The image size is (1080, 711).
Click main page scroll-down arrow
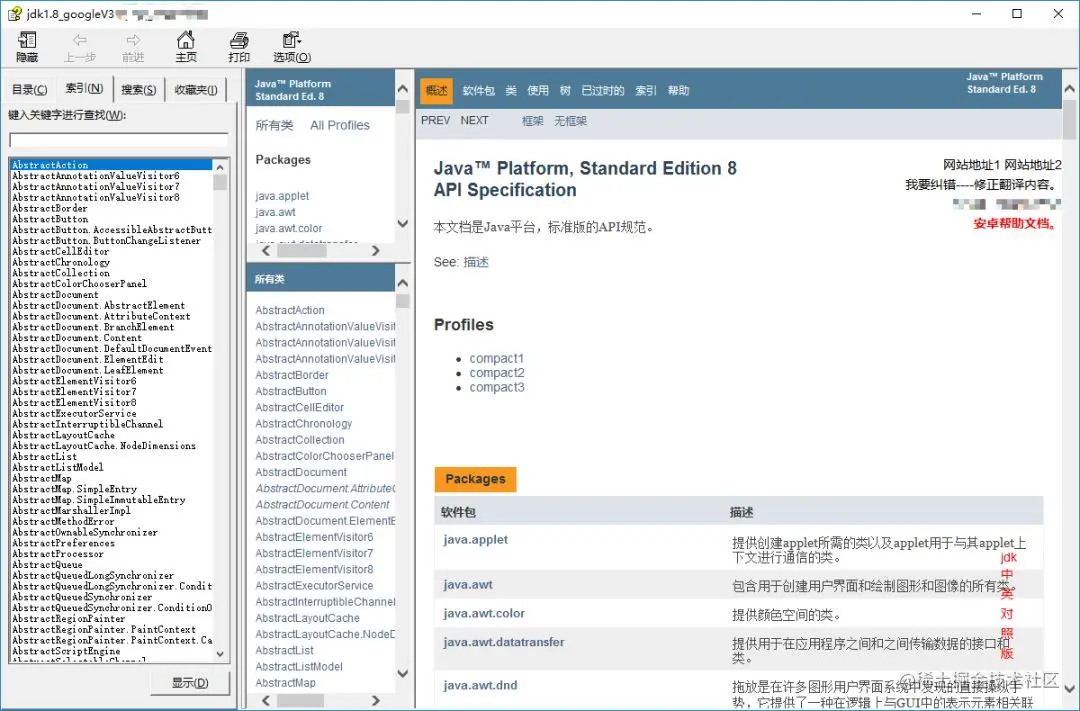pos(1070,688)
